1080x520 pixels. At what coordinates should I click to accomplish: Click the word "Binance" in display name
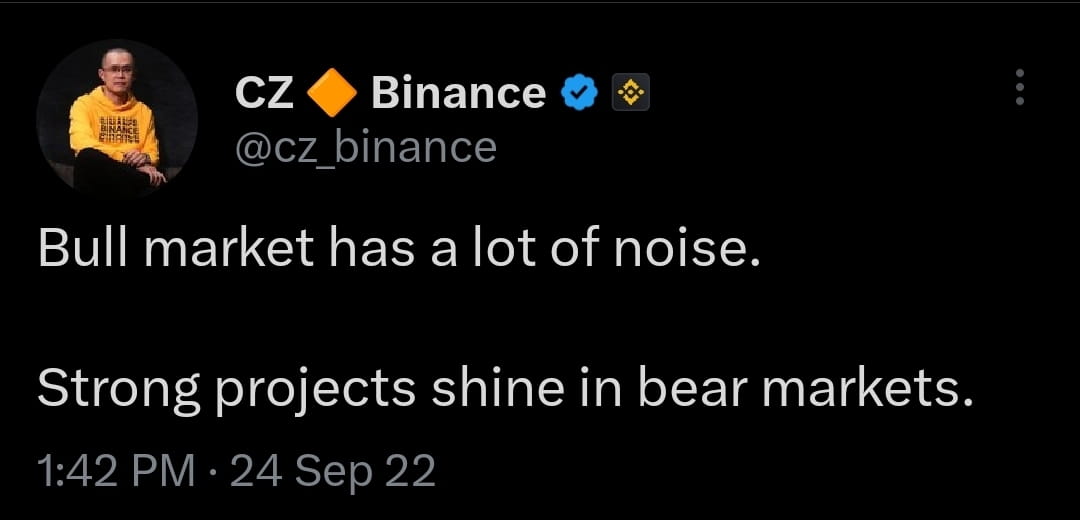pos(458,93)
